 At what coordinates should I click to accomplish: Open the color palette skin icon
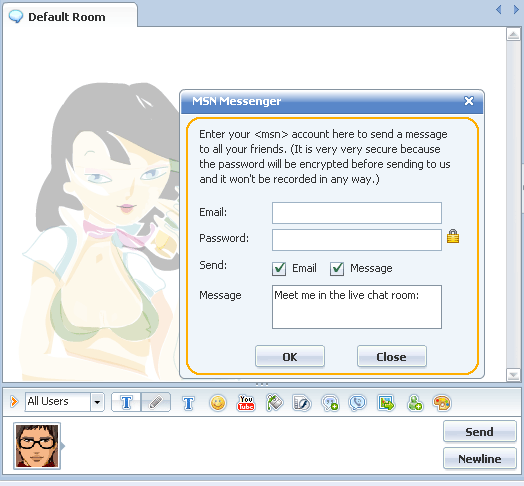coord(442,402)
